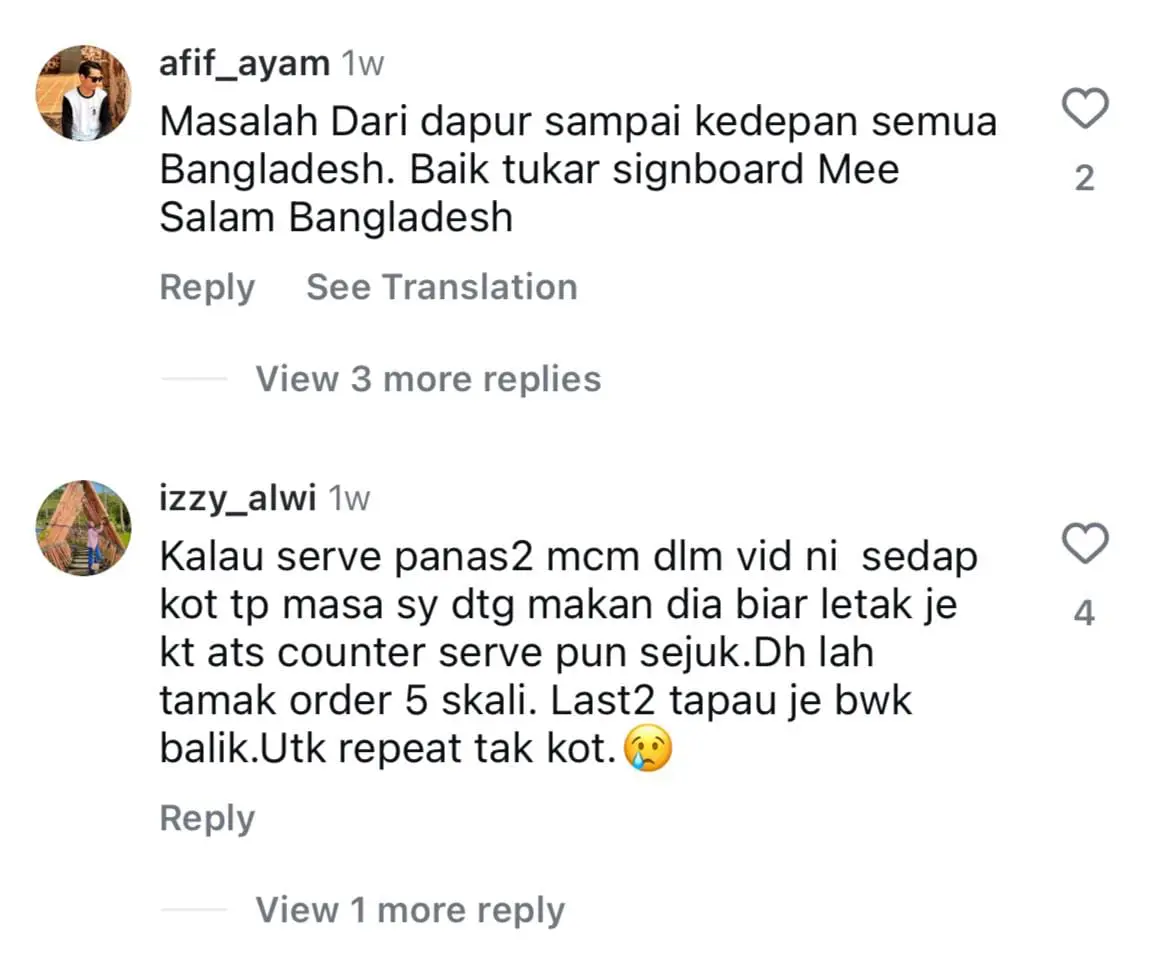
Task: Click the 1w timestamp beside izzy_alwi
Action: coord(350,499)
